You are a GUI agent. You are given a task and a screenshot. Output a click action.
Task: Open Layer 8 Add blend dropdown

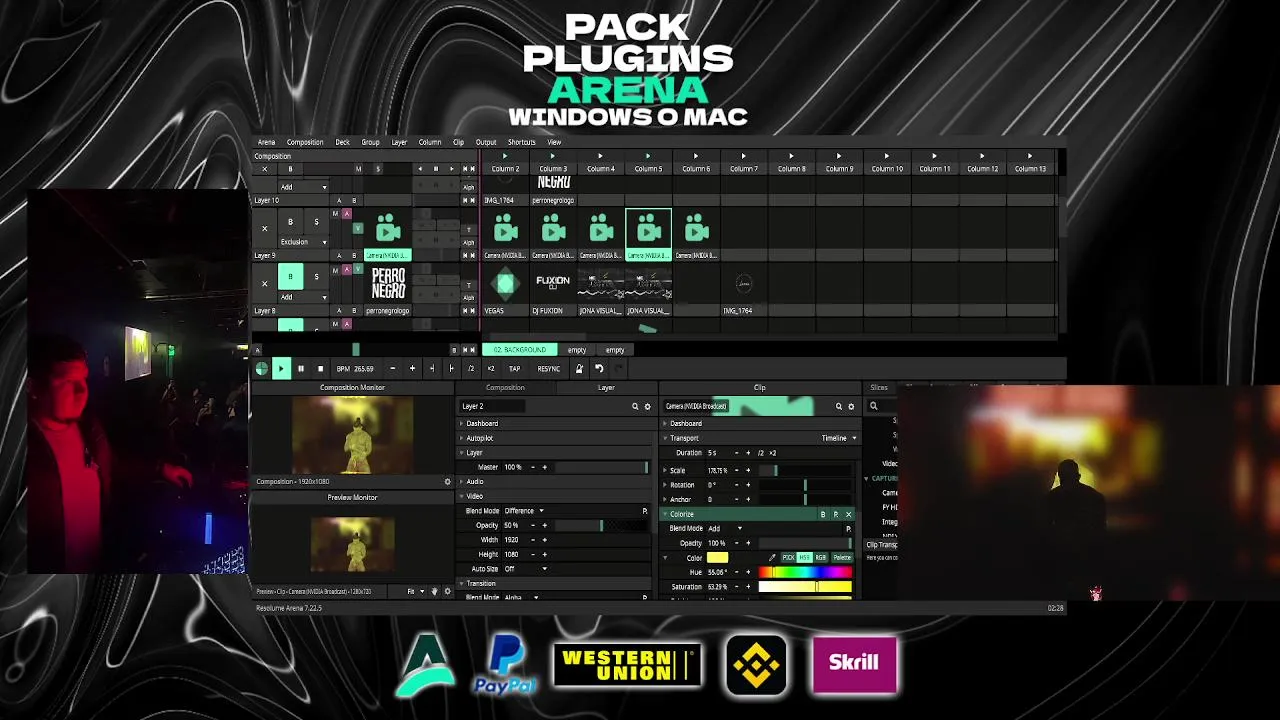point(303,297)
